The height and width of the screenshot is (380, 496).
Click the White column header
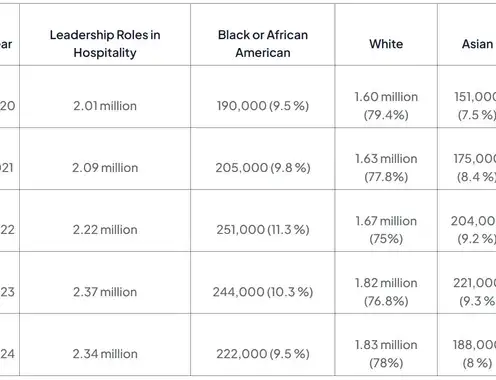386,44
